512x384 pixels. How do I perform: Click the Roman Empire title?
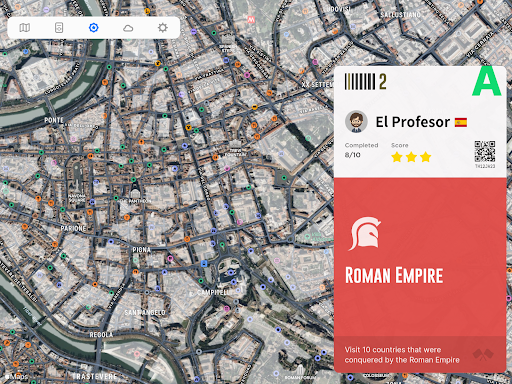394,275
